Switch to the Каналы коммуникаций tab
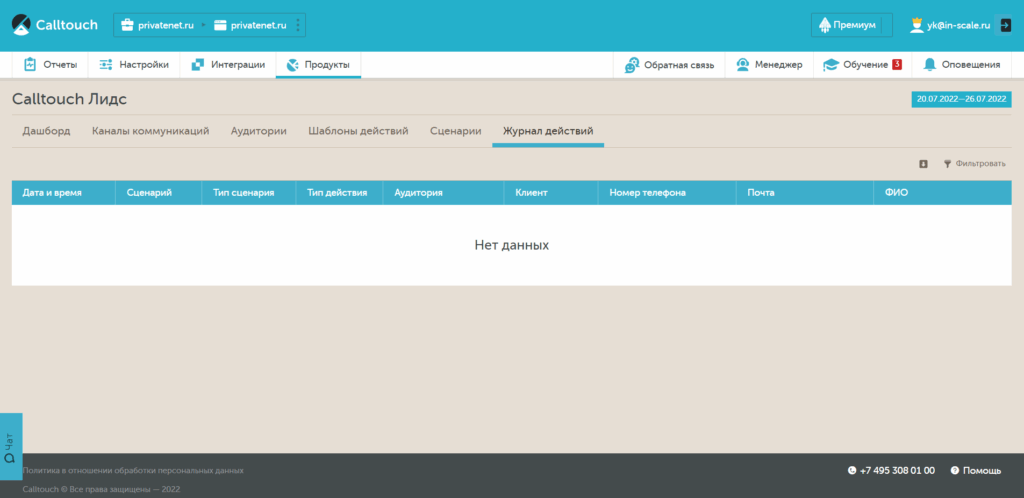The width and height of the screenshot is (1024, 498). click(151, 131)
